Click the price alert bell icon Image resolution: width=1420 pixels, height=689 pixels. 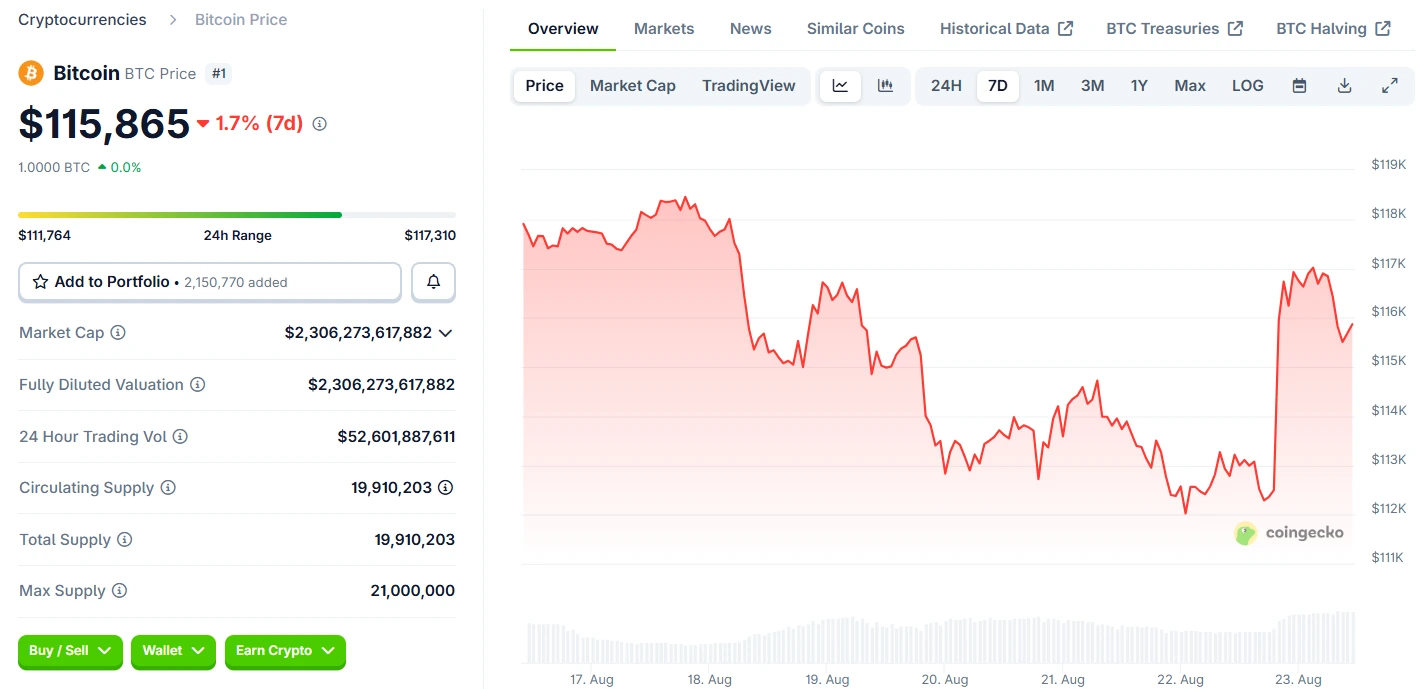point(433,281)
